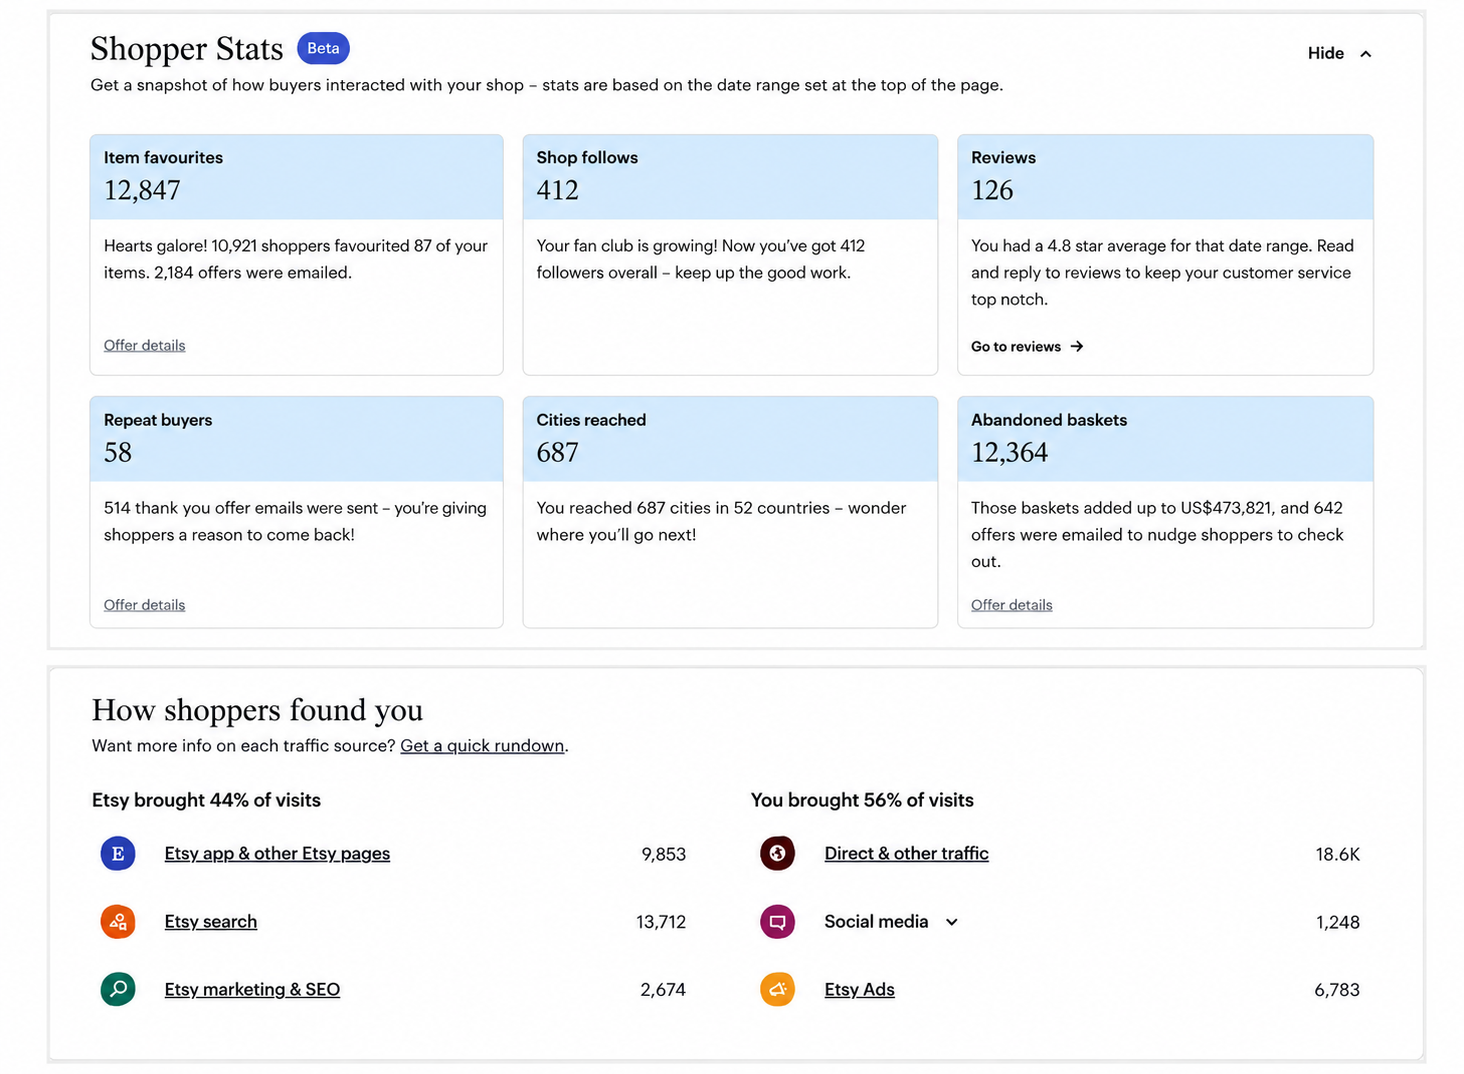Click the green Etsy marketing & SEO icon

tap(118, 989)
